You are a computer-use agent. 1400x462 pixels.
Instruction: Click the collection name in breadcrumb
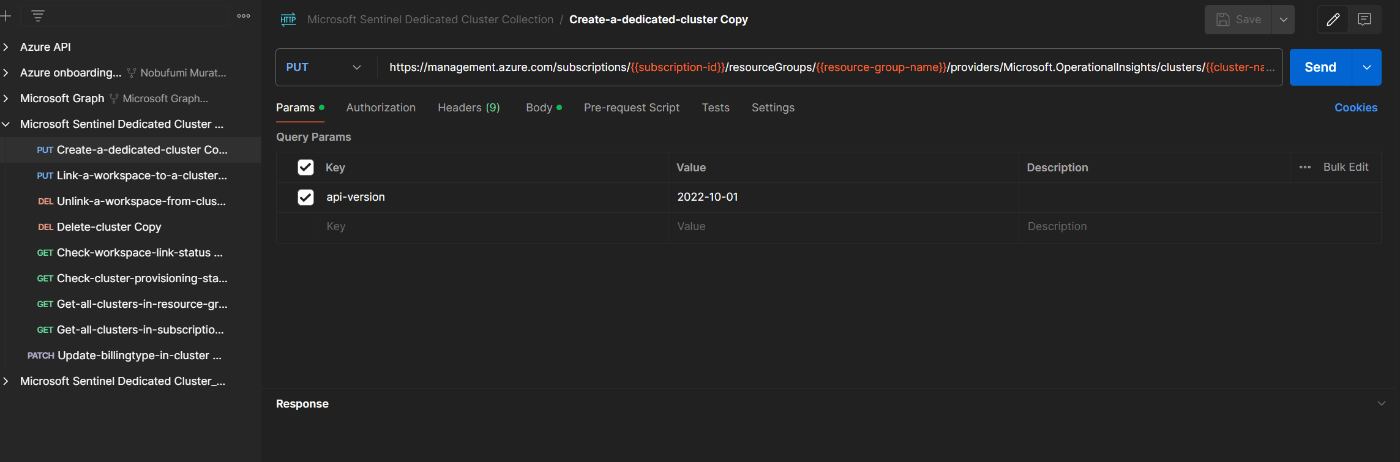430,19
